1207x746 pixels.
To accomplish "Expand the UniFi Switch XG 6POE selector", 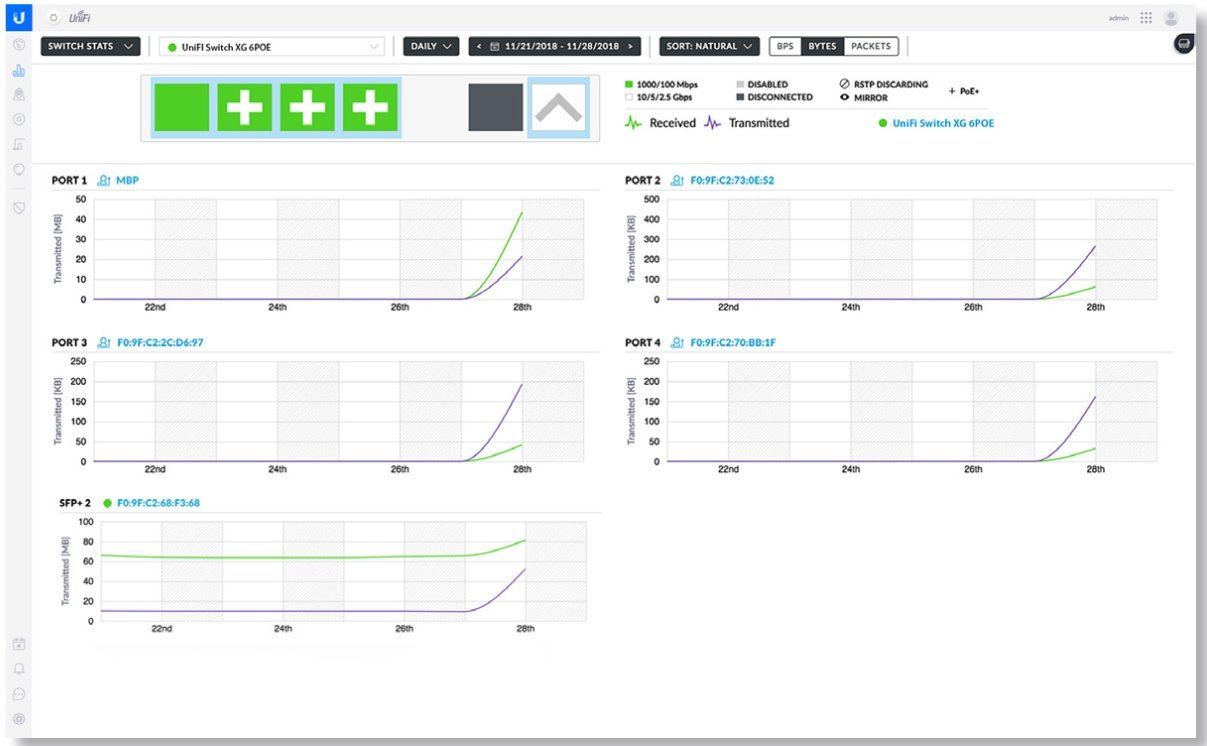I will point(272,47).
